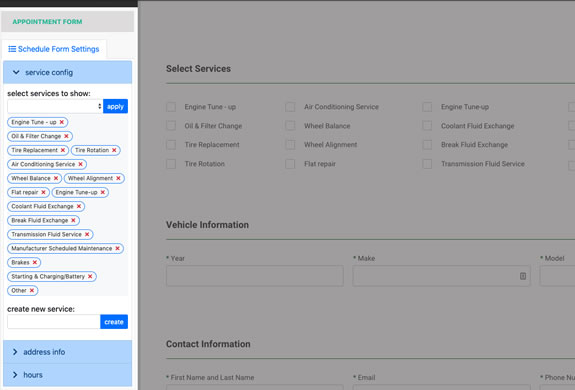Check the Wheel Balance checkbox
575x390 pixels.
point(290,126)
